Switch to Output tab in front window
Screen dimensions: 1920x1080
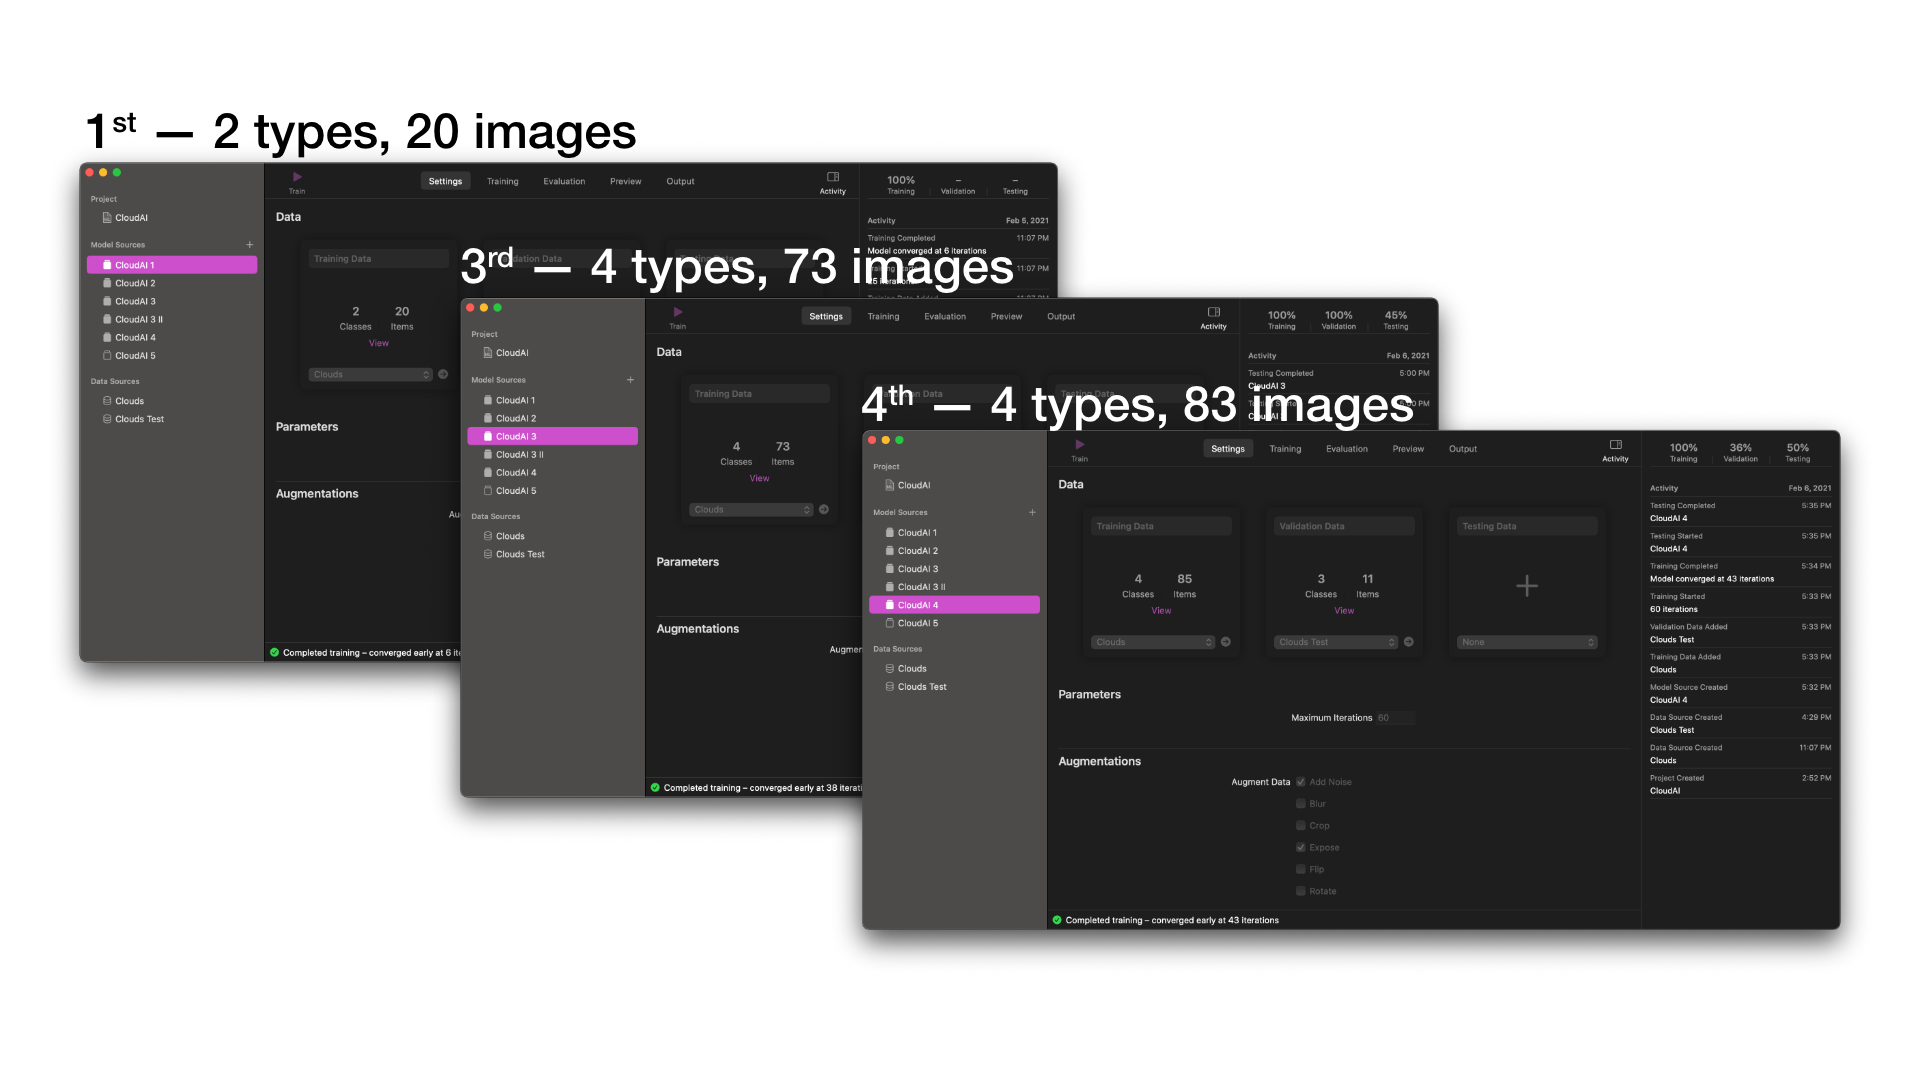[x=1463, y=449]
